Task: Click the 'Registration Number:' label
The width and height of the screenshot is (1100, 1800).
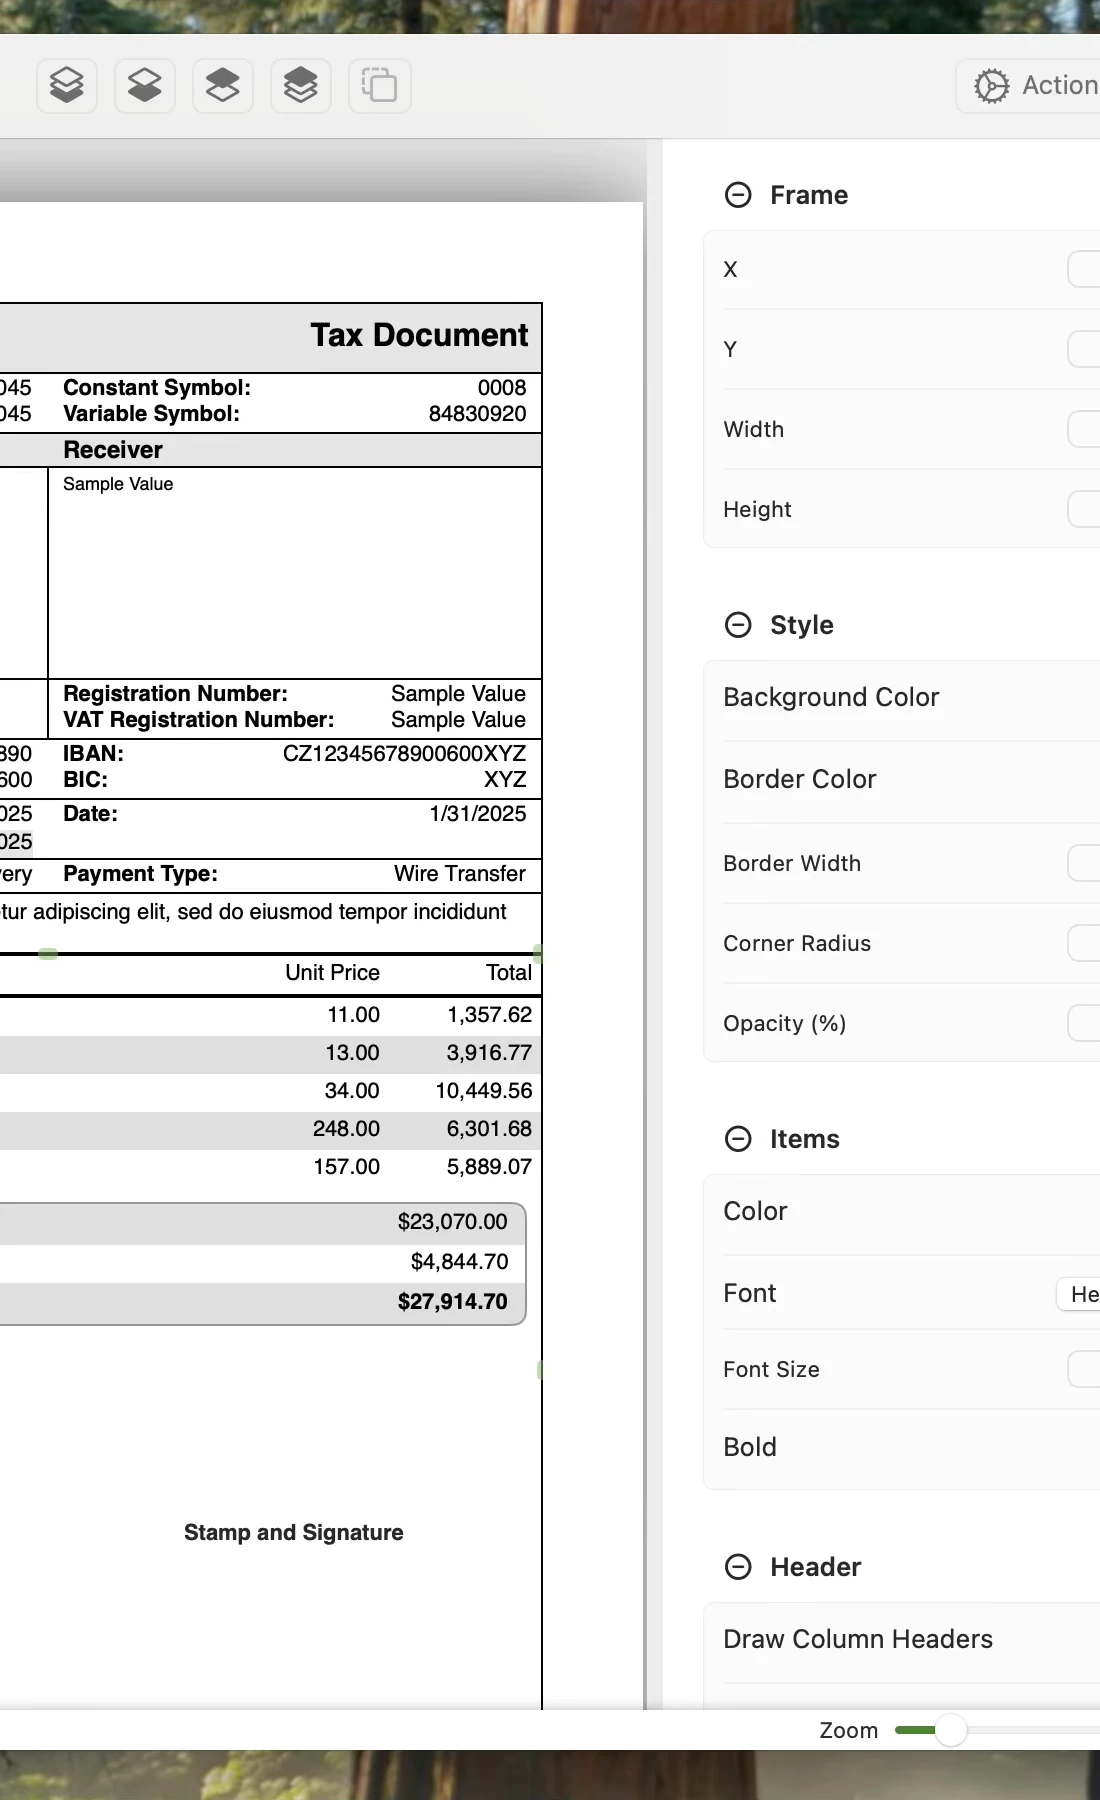Action: 175,694
